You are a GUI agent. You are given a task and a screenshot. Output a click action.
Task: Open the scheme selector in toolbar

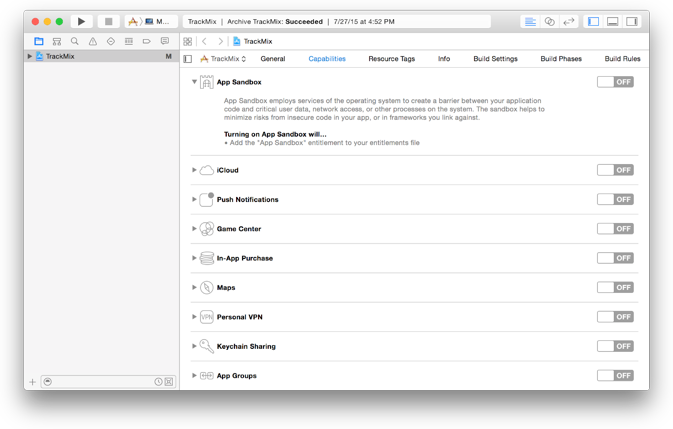click(x=151, y=21)
